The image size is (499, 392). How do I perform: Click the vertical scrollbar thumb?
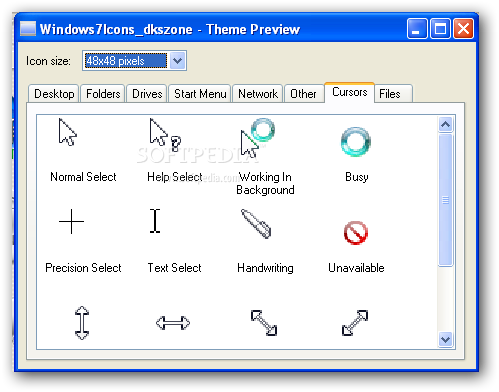(x=445, y=200)
